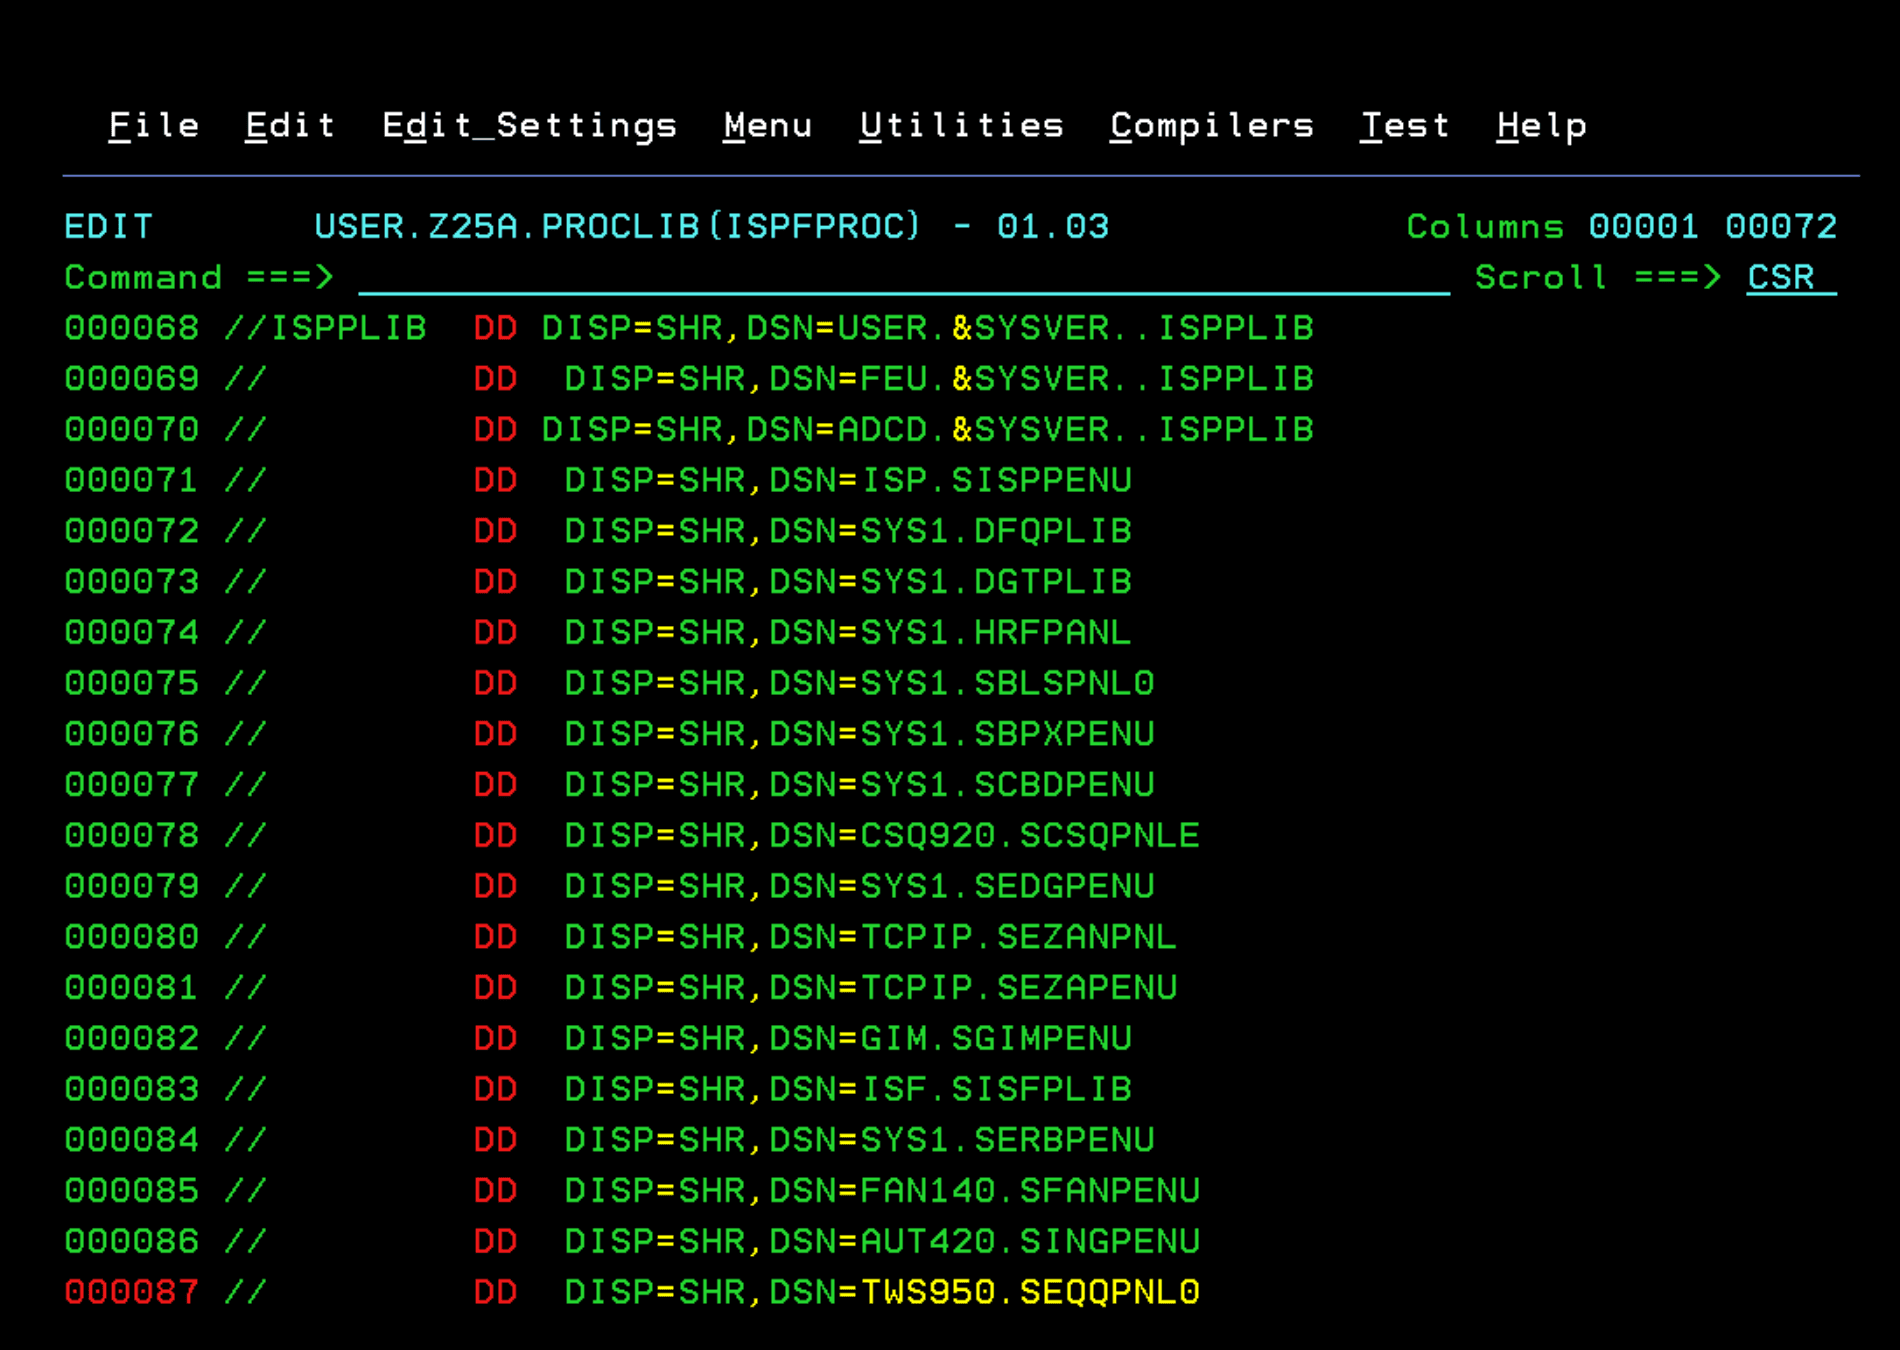Open the Menu pulldown
Screen dimensions: 1900x1350
[x=768, y=124]
